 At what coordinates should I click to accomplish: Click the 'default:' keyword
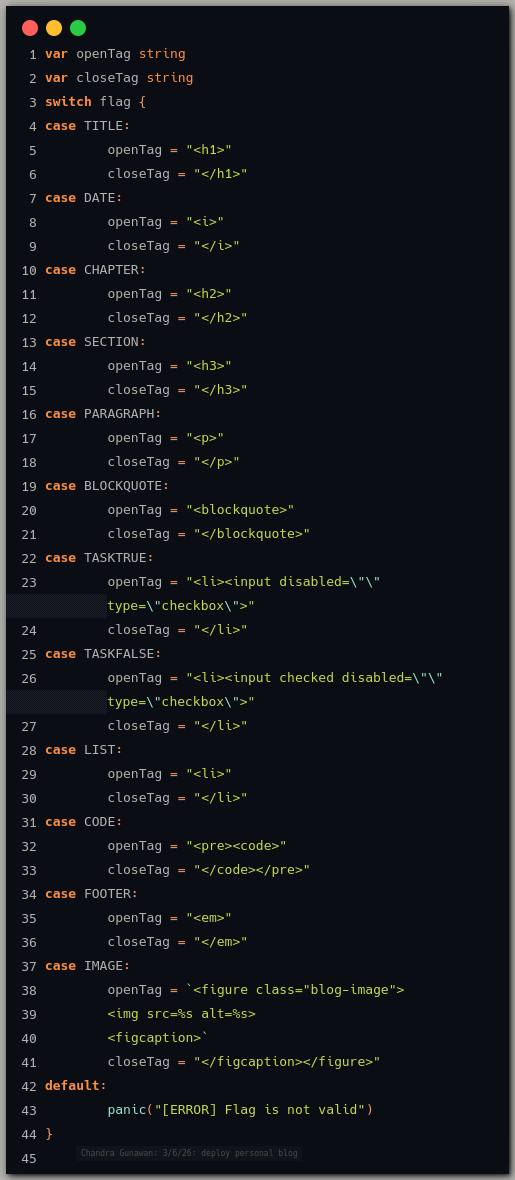pos(76,1086)
